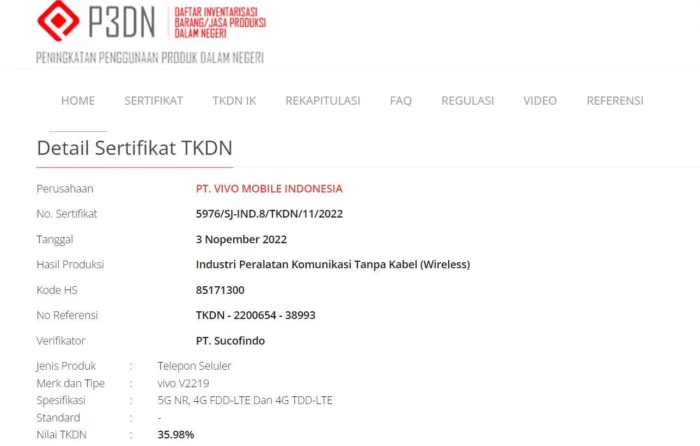700x446 pixels.
Task: Click the Peningkatan Penggunaan Produk Dalam Negeri tagline
Action: [x=150, y=58]
